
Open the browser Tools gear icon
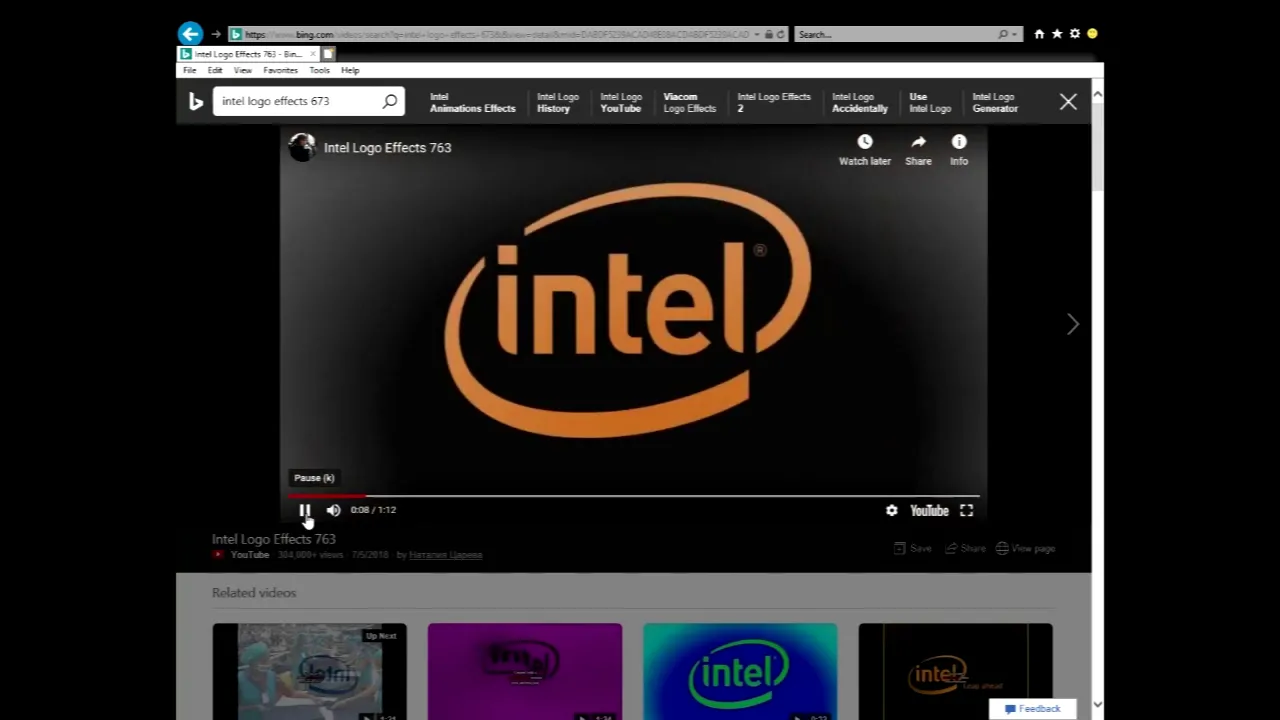click(1075, 34)
